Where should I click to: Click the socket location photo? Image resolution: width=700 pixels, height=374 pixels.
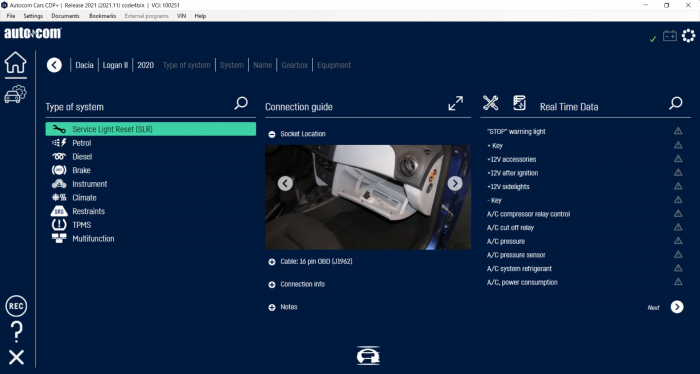point(368,197)
